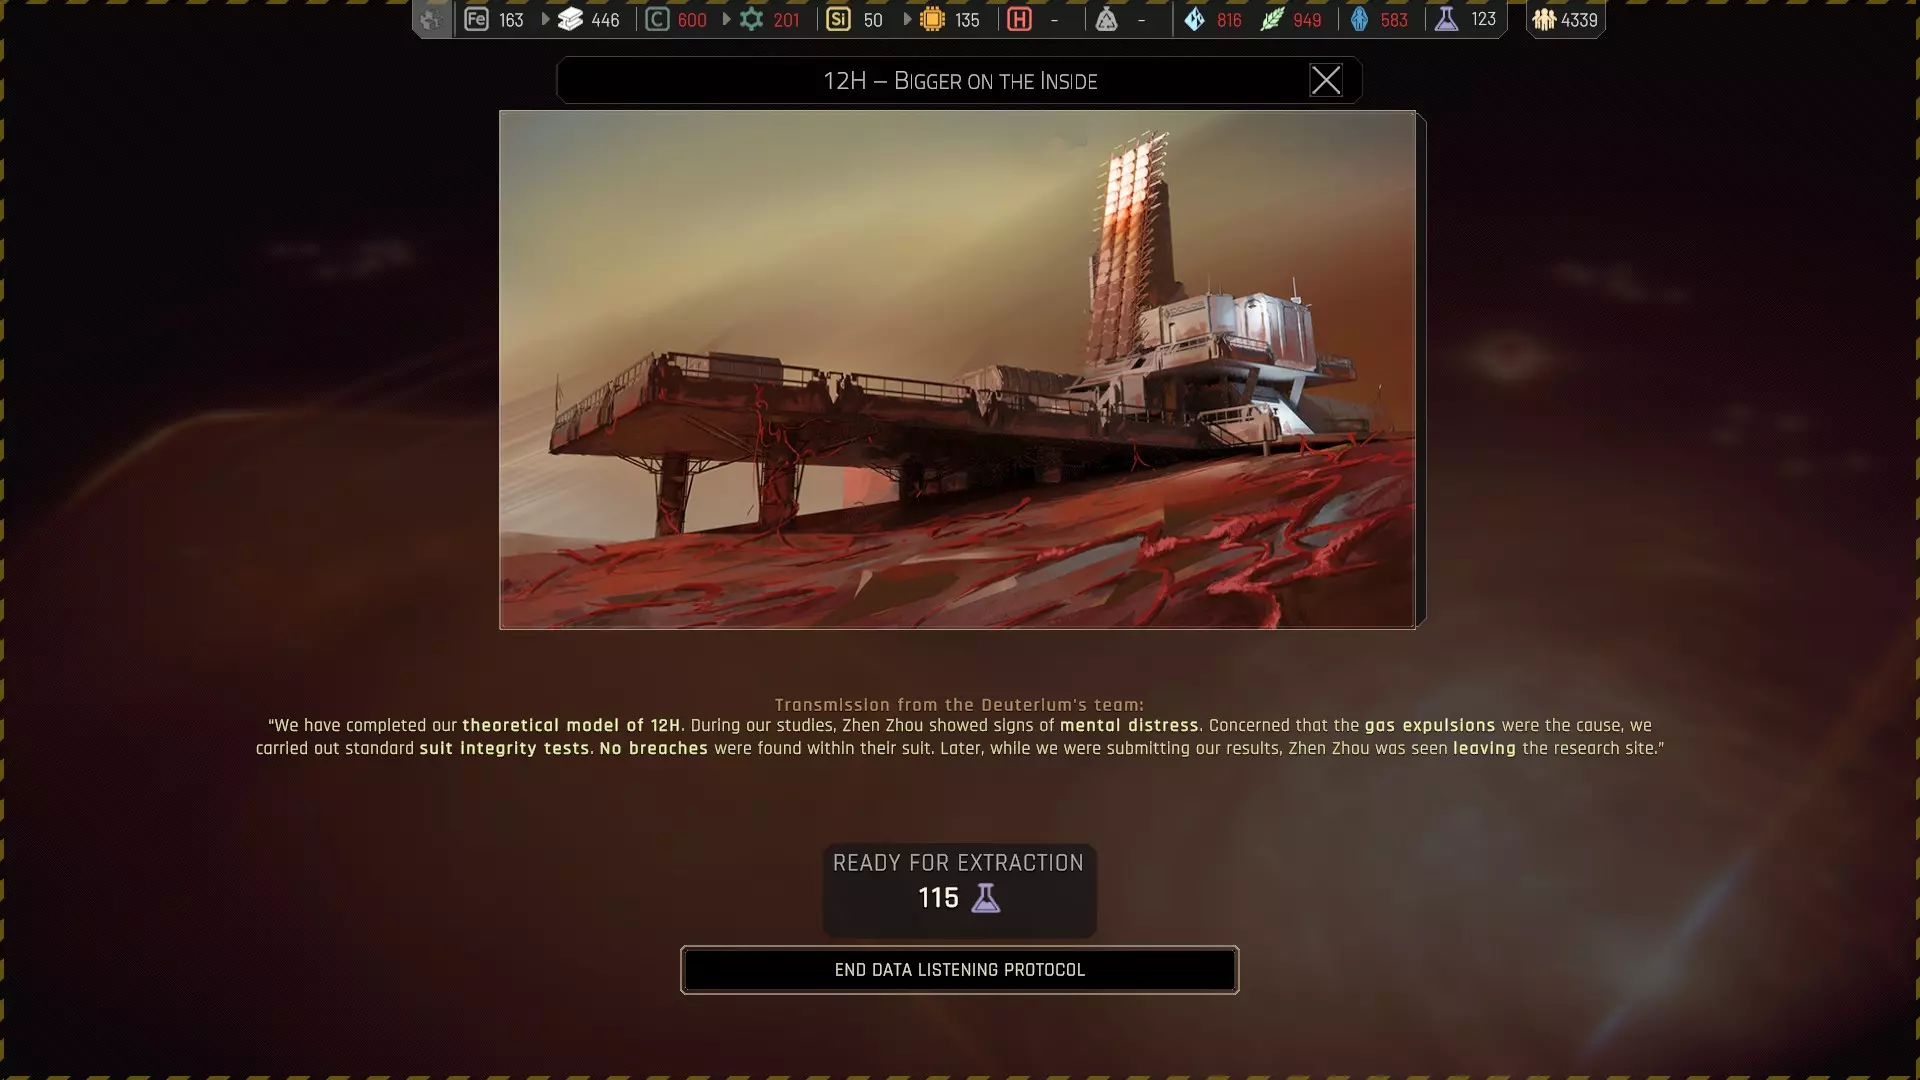
Task: Click the xenobiology triangle resource icon
Action: tap(1106, 19)
